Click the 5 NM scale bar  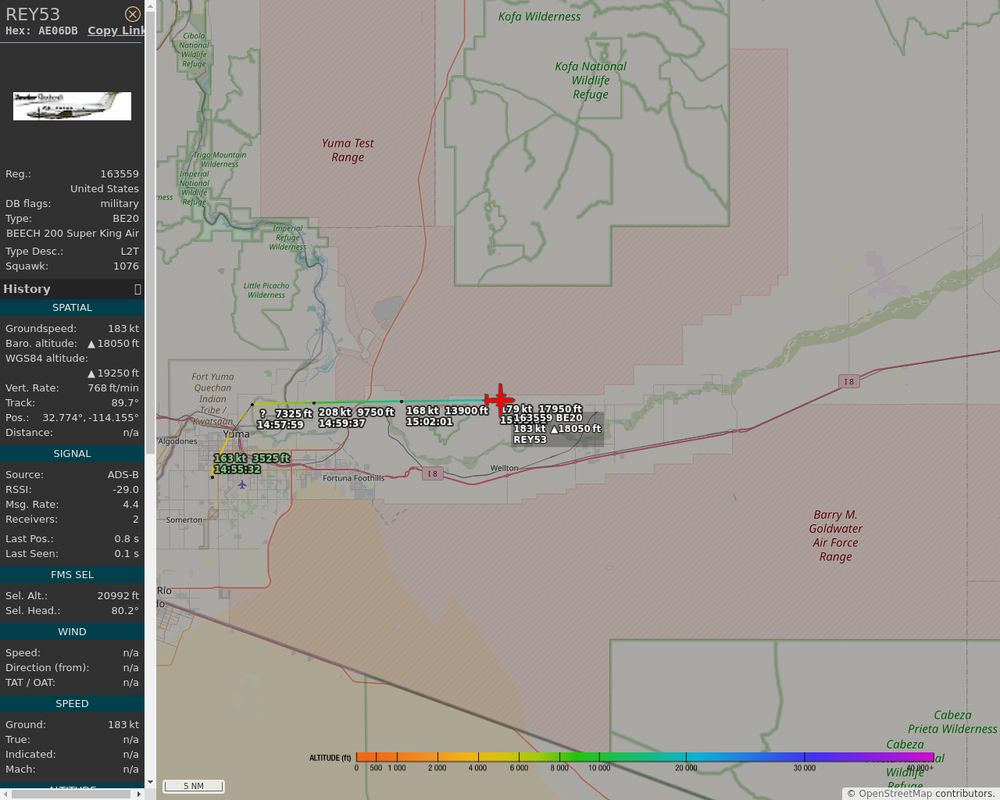coord(194,786)
